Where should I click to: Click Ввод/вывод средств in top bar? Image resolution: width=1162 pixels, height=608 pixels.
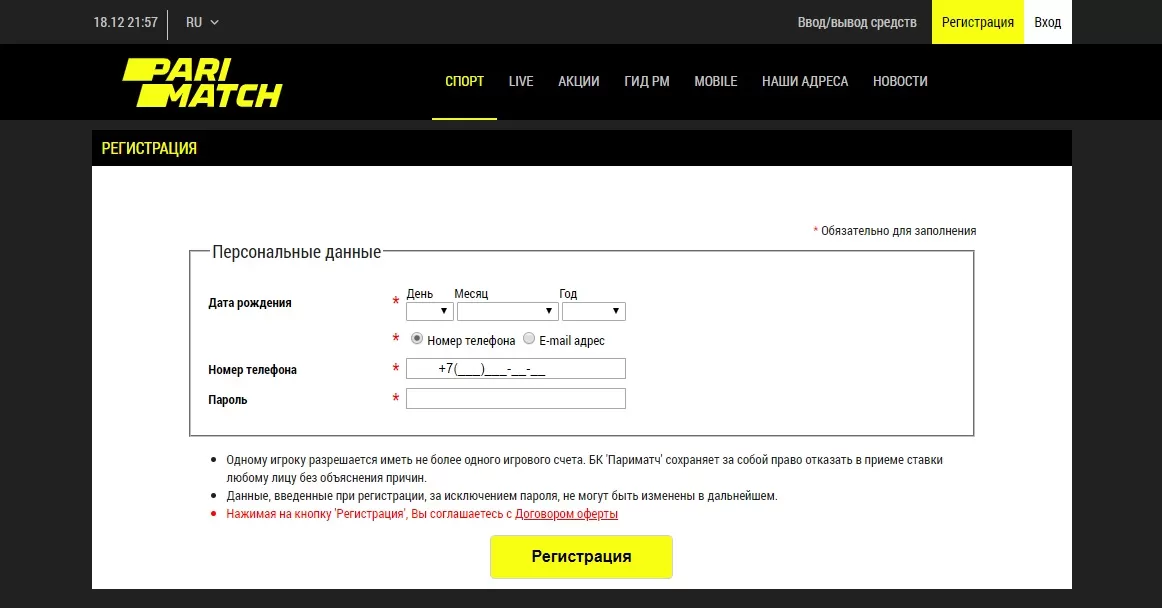pos(857,22)
